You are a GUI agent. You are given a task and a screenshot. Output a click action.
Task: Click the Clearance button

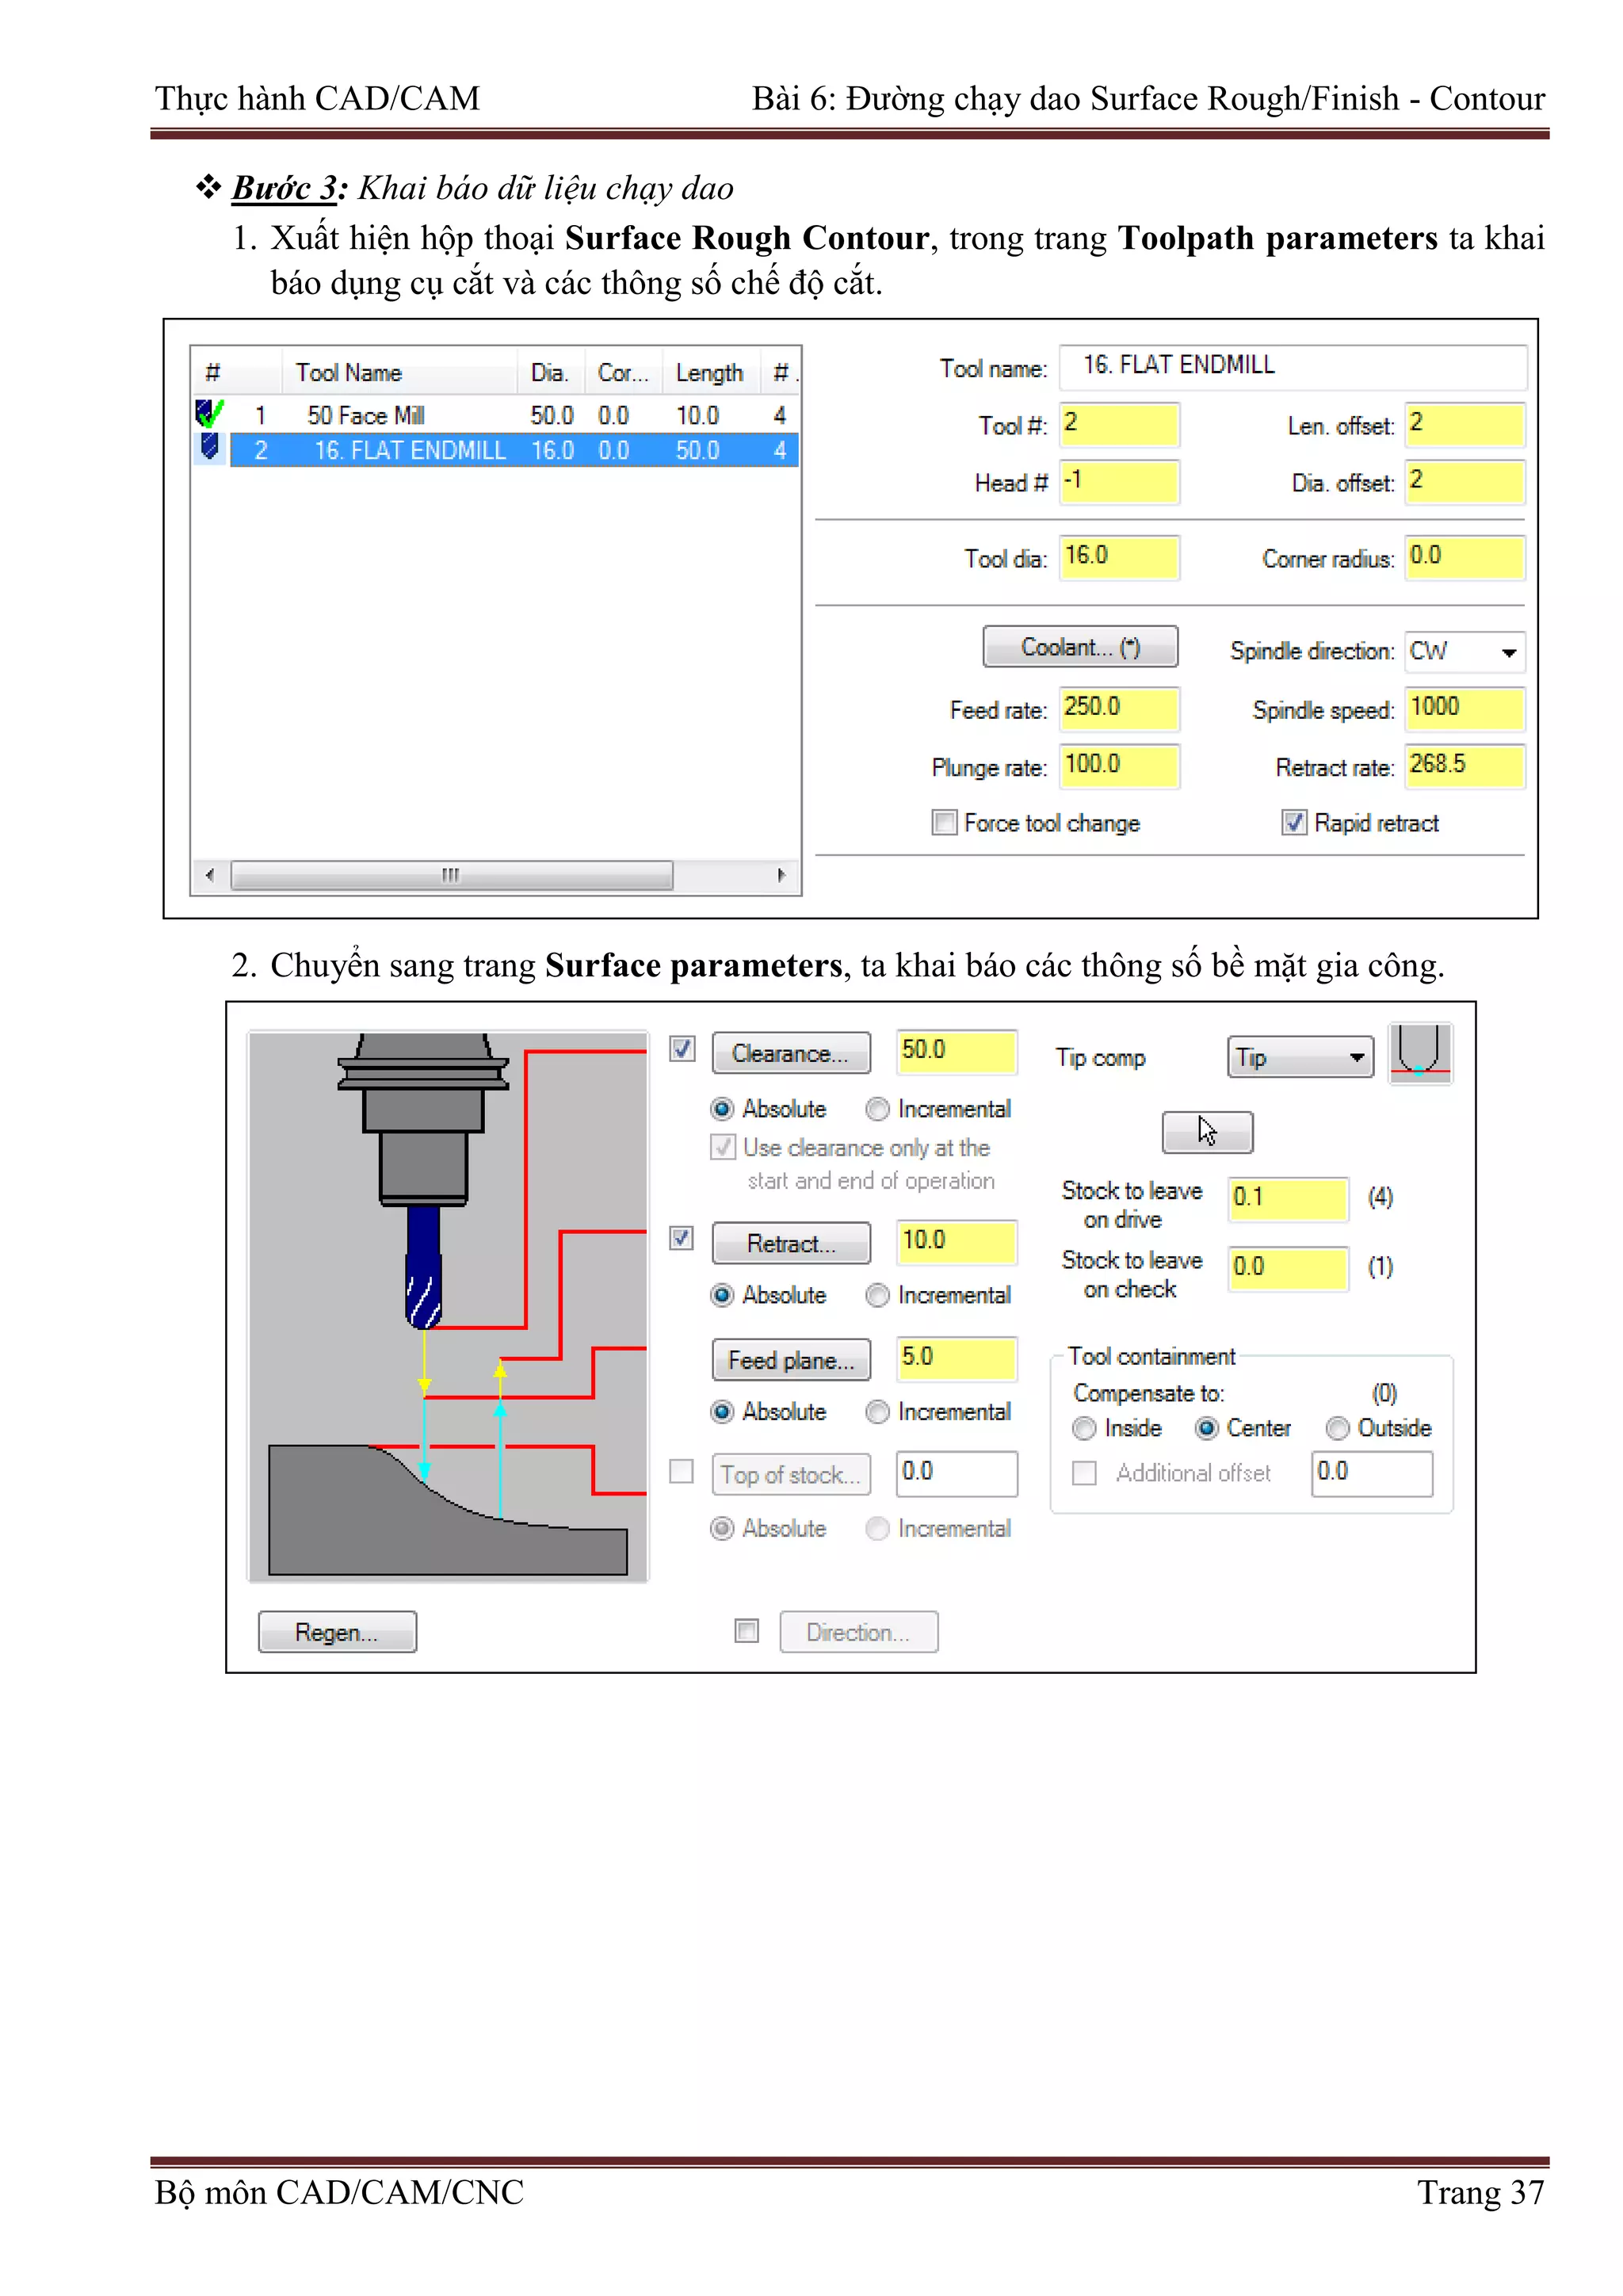click(x=791, y=1053)
